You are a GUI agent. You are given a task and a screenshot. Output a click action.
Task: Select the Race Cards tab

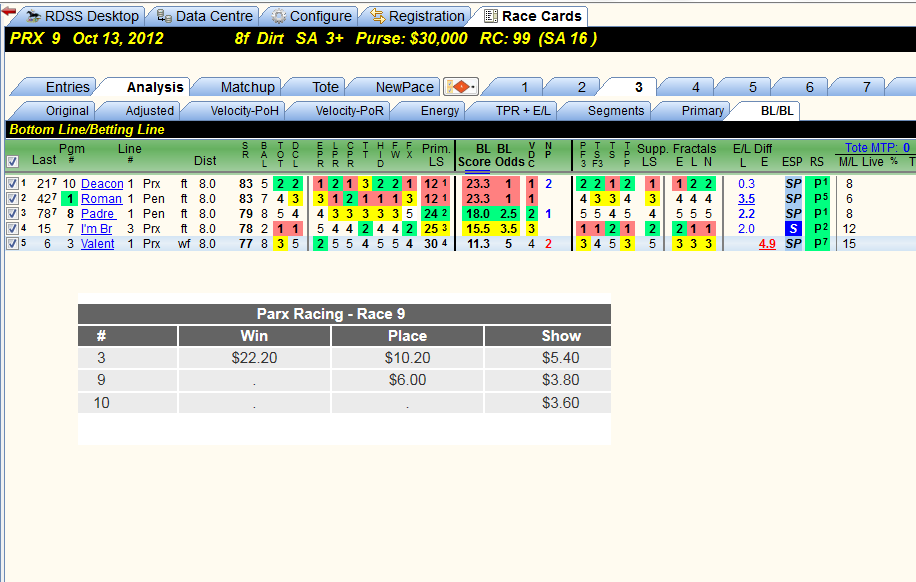click(x=533, y=16)
